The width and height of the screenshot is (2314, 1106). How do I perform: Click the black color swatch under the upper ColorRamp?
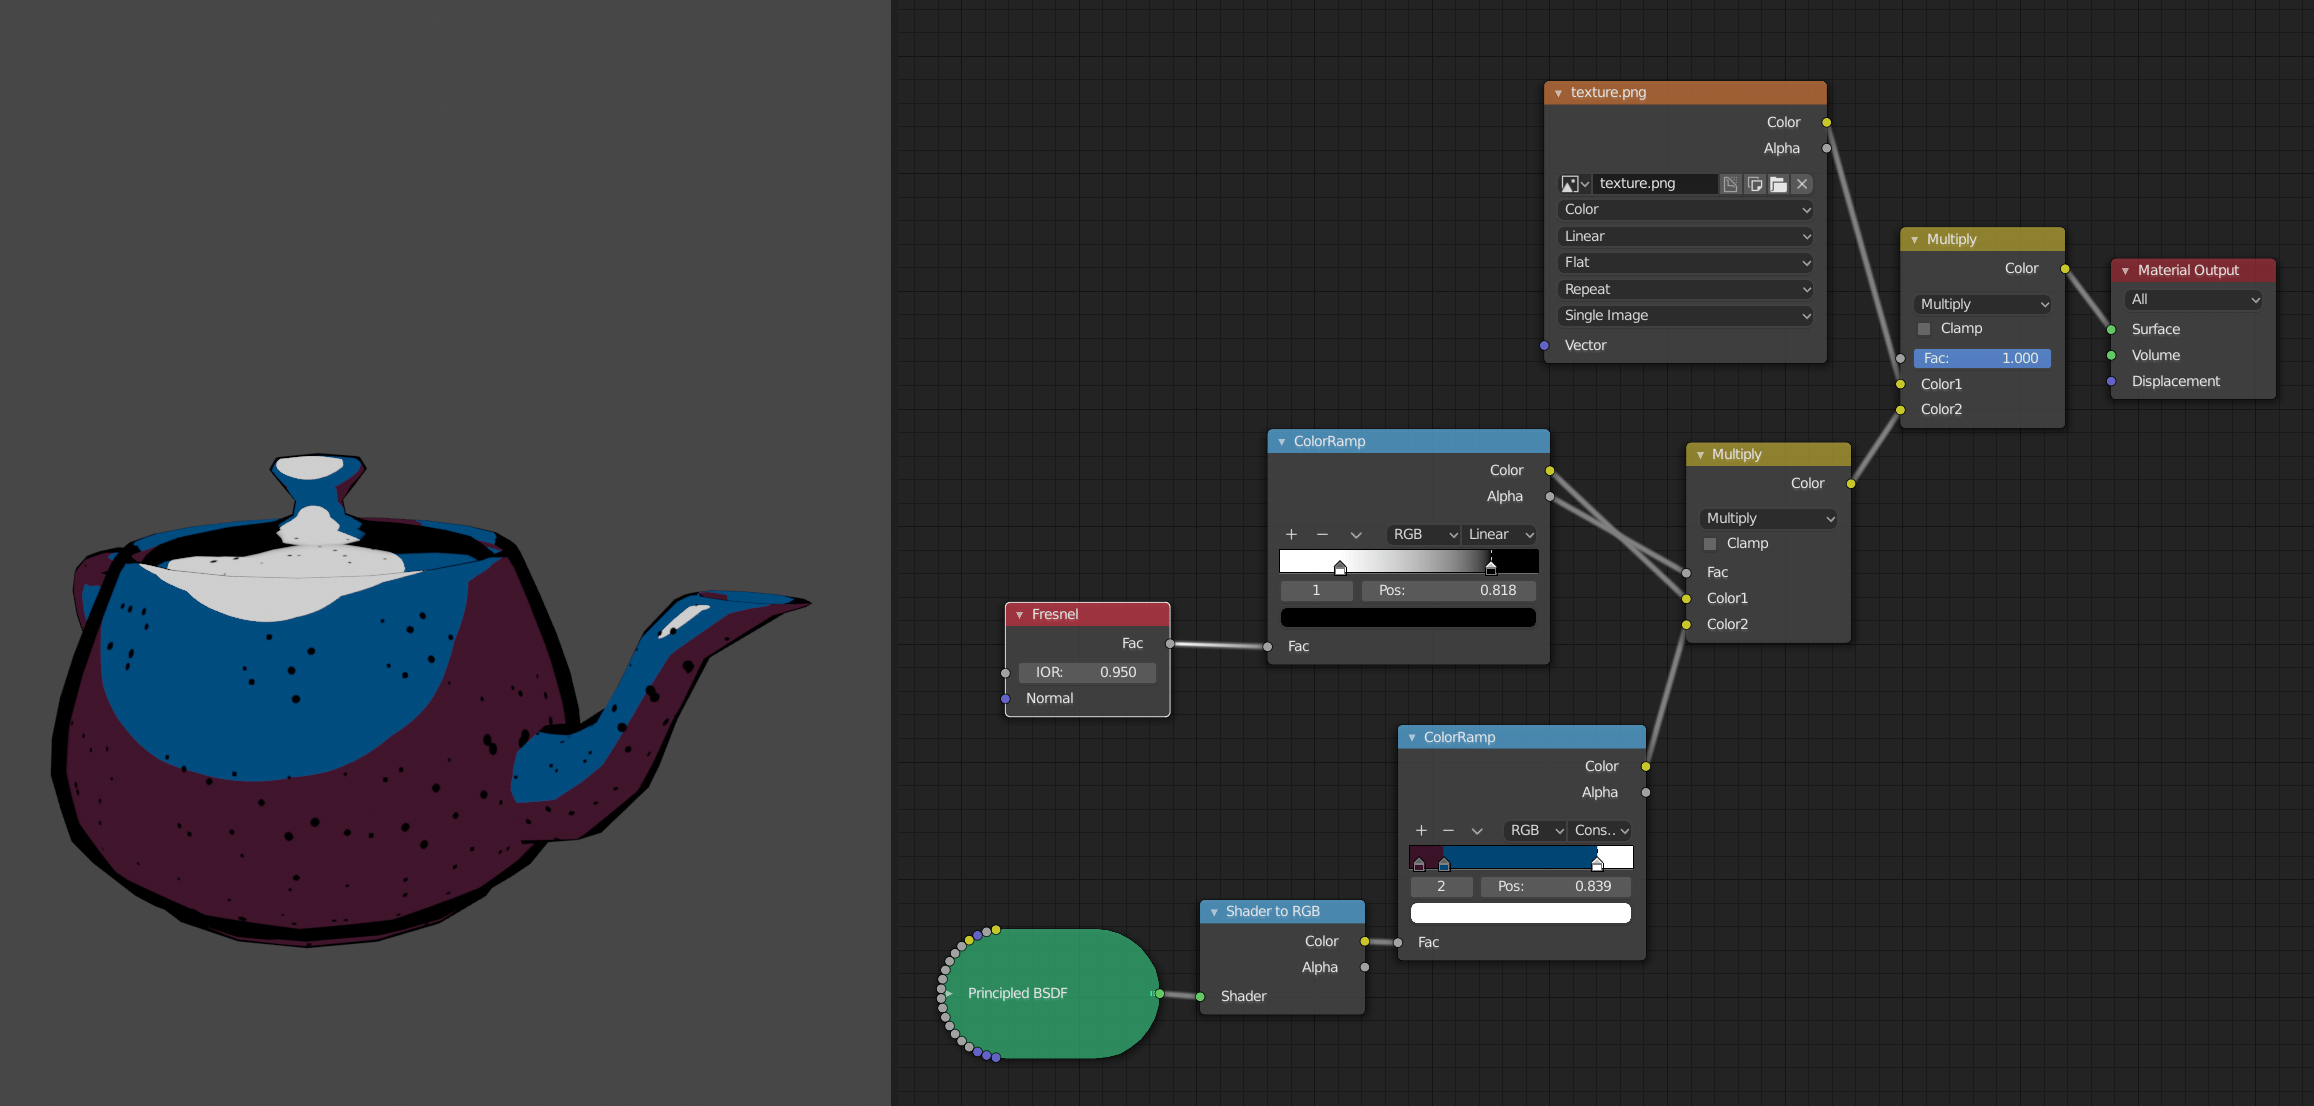click(1408, 617)
